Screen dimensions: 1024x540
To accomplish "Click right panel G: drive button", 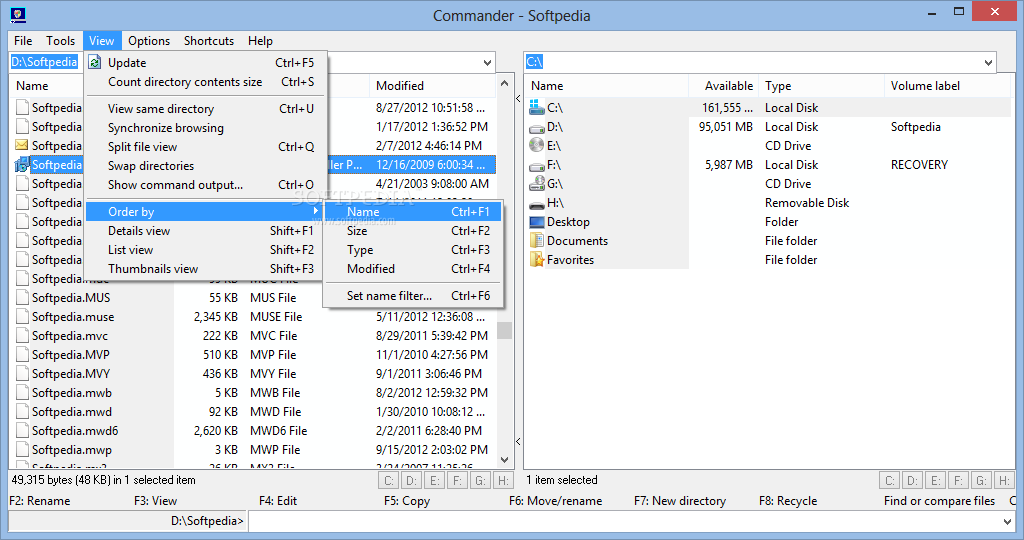I will point(981,481).
